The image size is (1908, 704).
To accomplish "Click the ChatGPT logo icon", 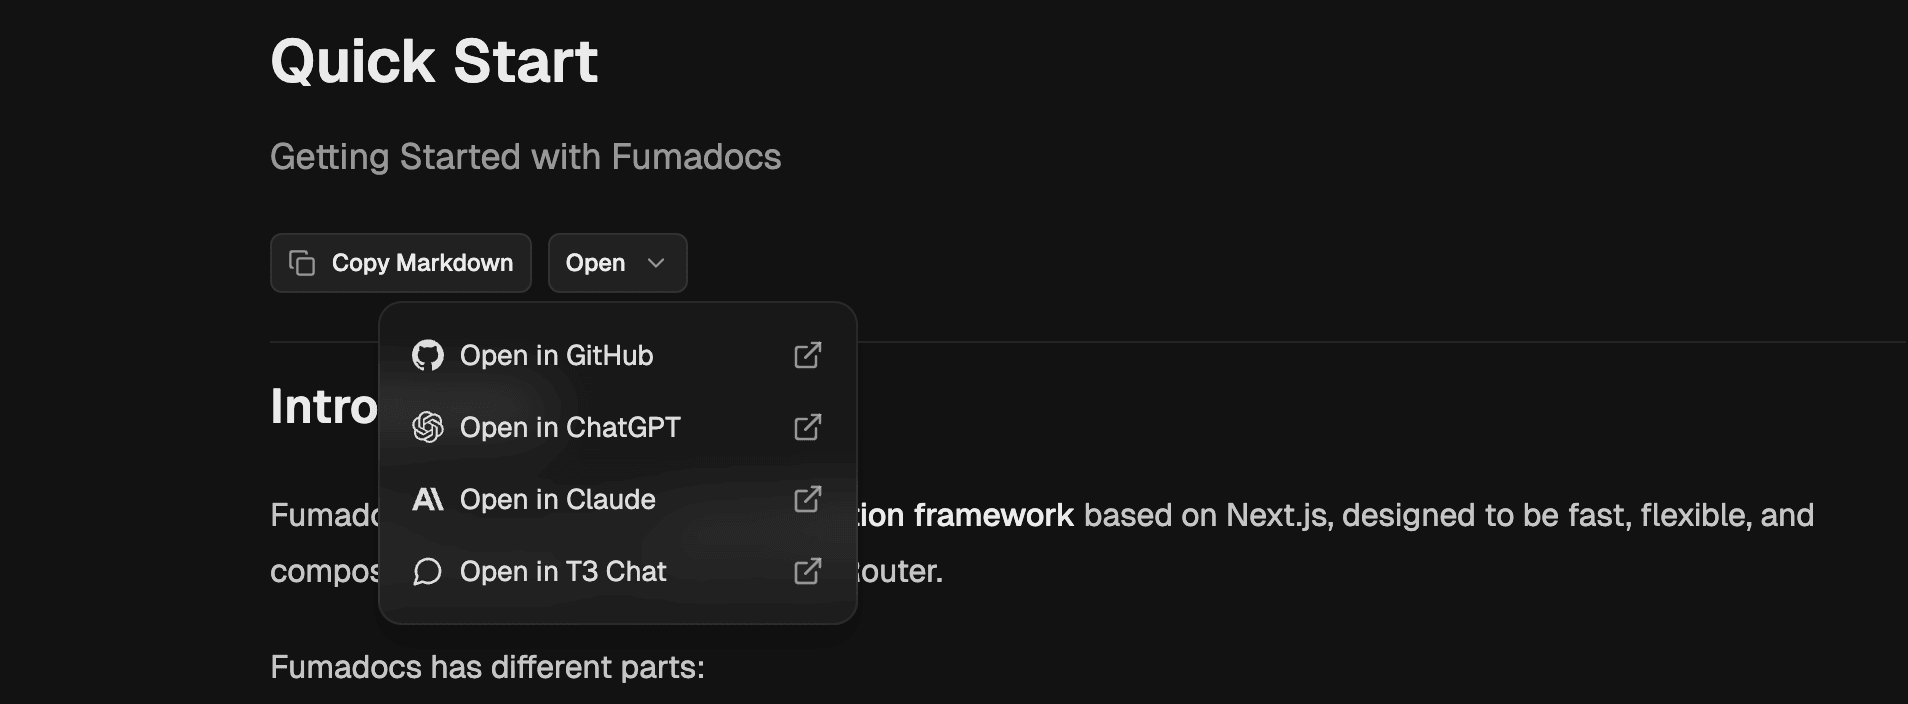I will tap(429, 427).
